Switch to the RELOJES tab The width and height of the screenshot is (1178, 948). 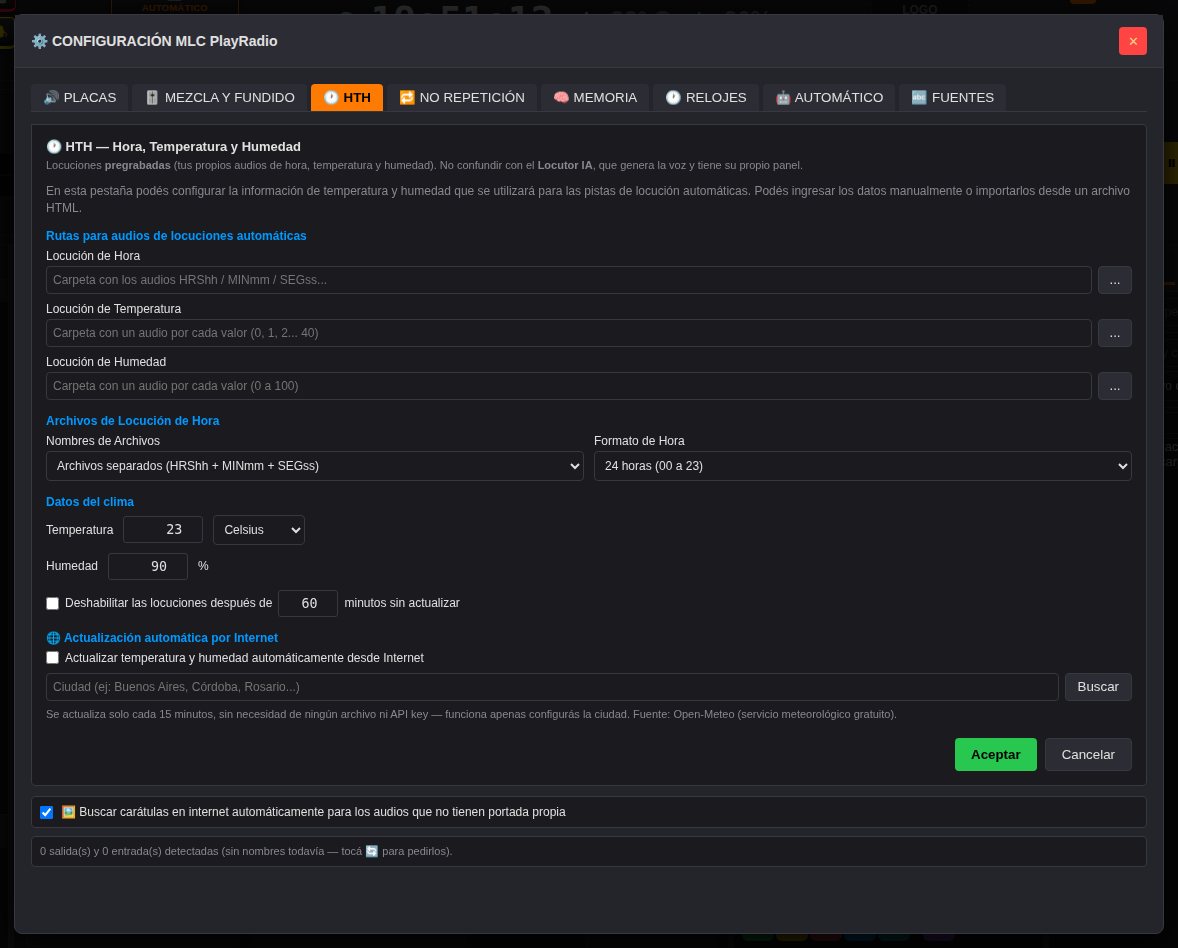[706, 98]
